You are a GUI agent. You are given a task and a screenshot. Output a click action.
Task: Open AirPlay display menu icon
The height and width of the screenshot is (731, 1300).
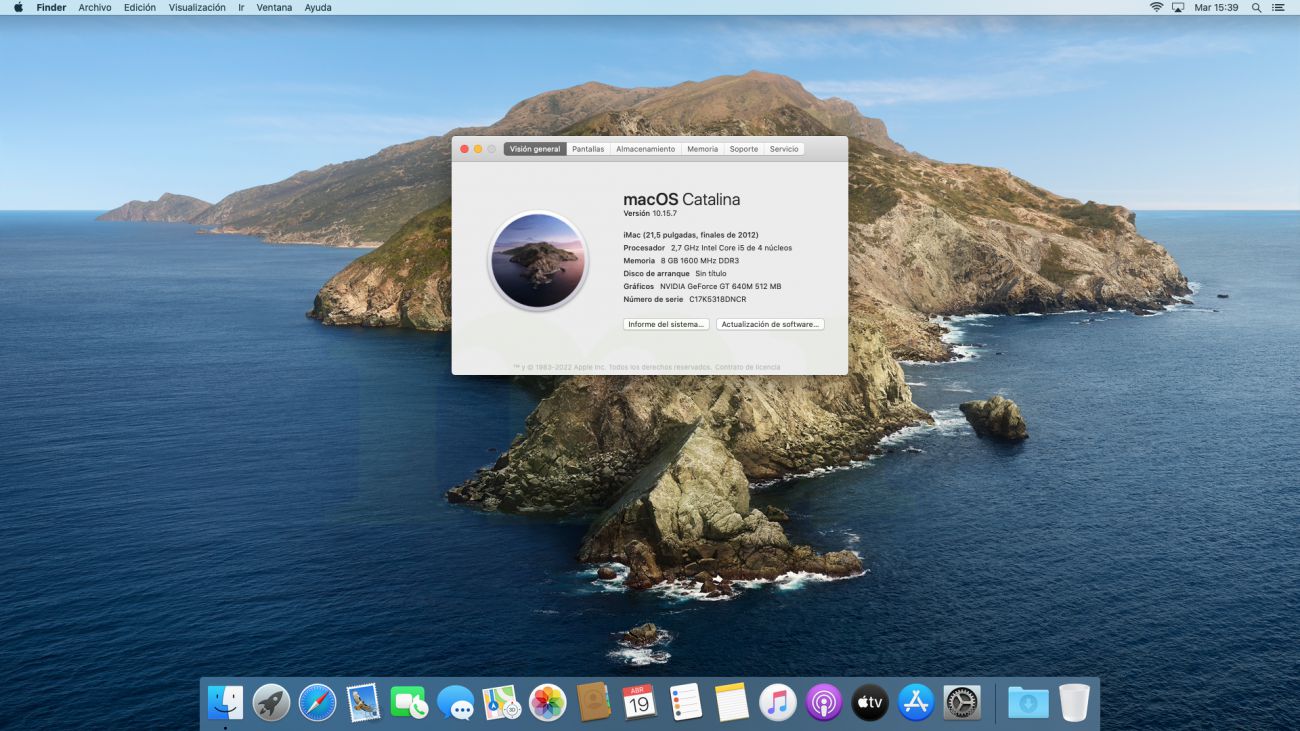(x=1177, y=7)
